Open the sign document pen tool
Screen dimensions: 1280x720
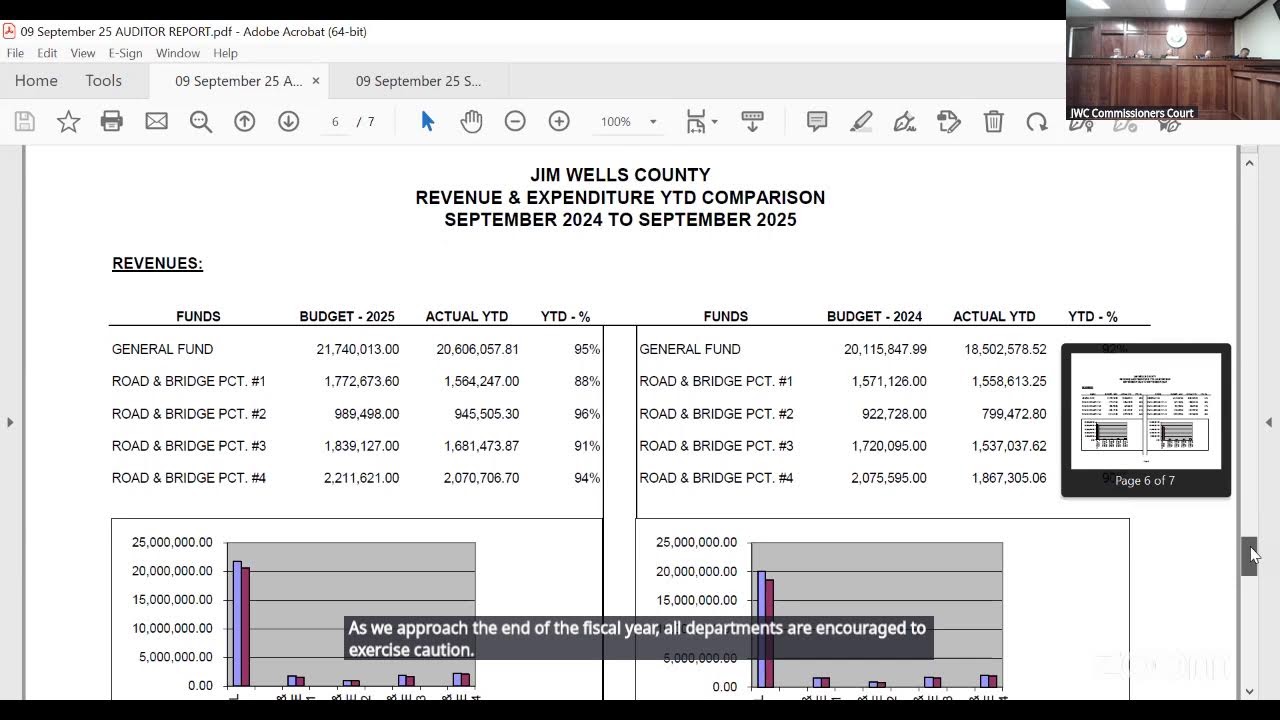click(905, 122)
